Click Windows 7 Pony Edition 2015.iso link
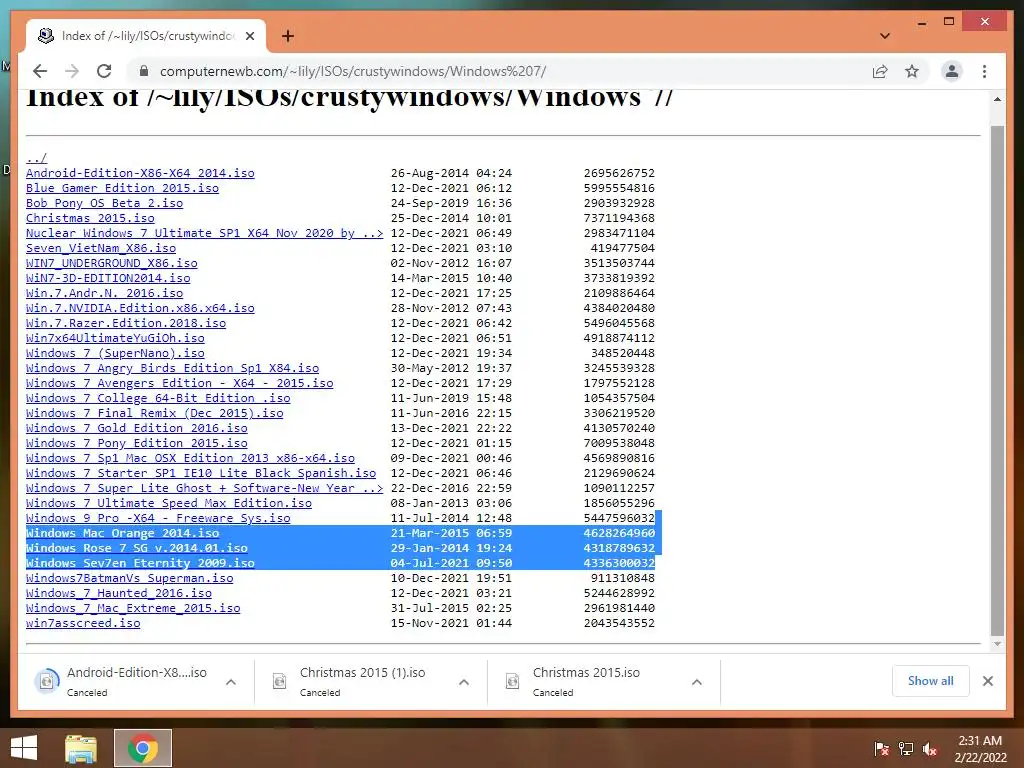Screen dimensions: 1024x768 (136, 443)
